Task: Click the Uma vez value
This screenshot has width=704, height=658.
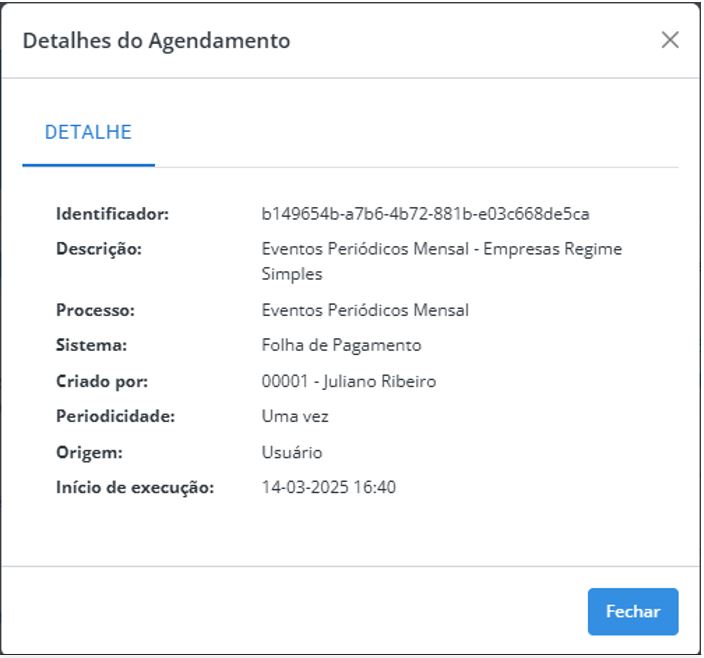Action: (x=295, y=417)
